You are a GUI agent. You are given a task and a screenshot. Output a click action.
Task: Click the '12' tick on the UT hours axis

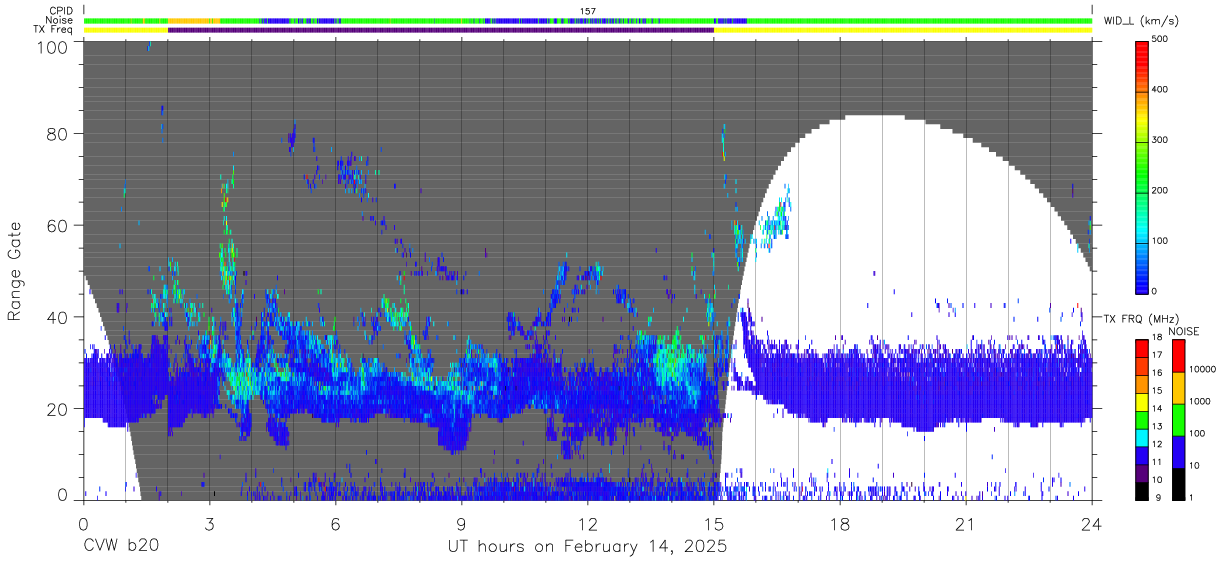[588, 523]
